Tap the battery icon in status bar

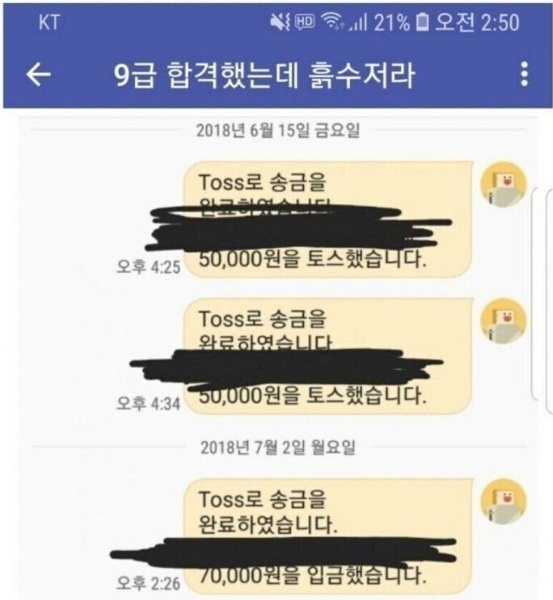[422, 22]
